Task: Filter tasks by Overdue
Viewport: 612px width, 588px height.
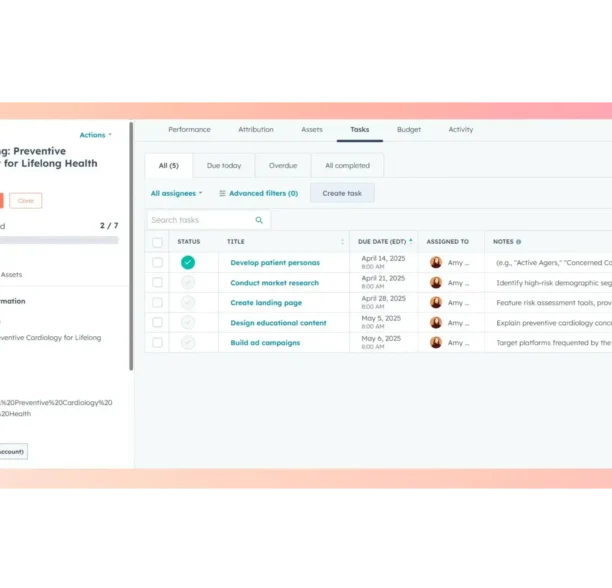Action: (x=283, y=166)
